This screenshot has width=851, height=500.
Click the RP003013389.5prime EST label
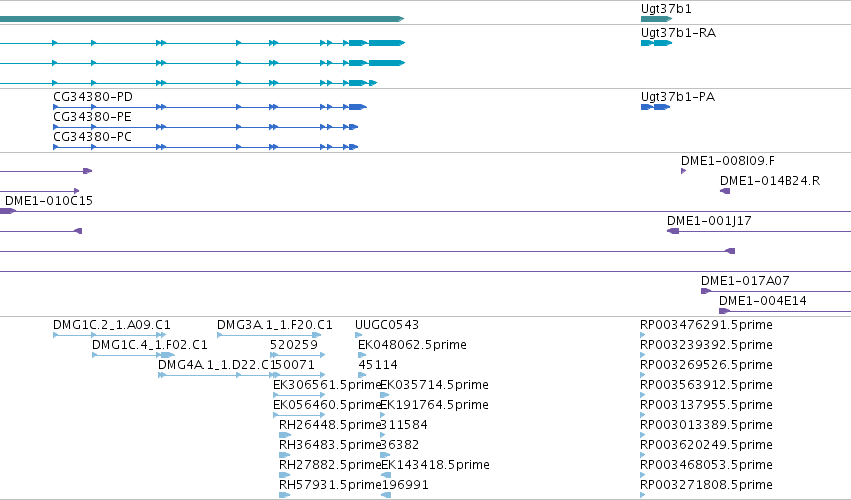point(706,425)
